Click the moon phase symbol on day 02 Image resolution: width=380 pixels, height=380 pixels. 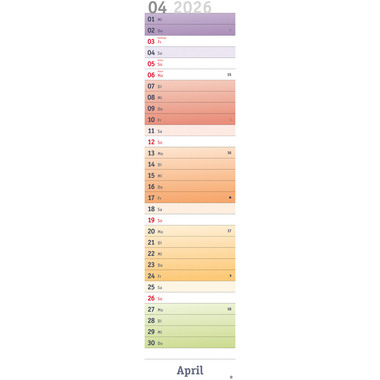(230, 30)
